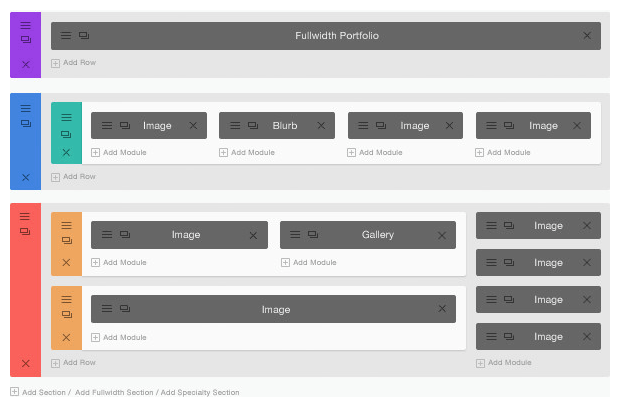Viewport: 620px width, 407px height.
Task: Click the Add Section link
Action: tap(40, 392)
